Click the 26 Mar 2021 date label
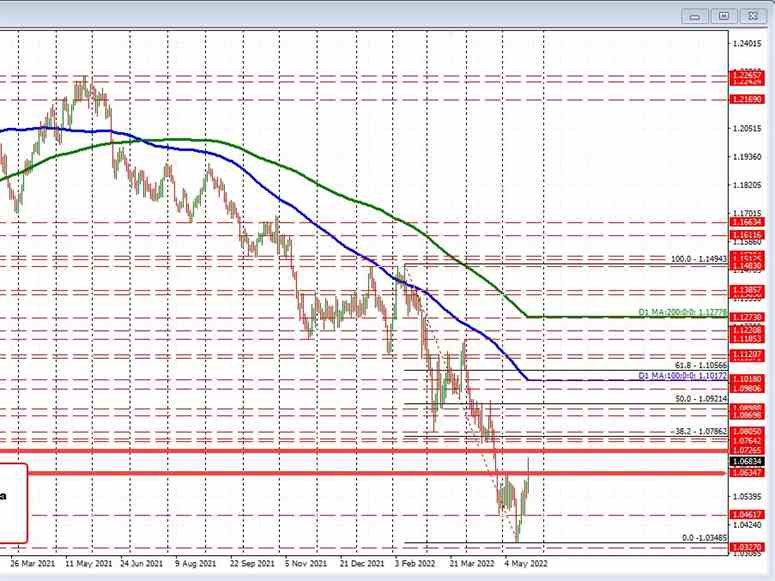The image size is (775, 581). pos(32,563)
